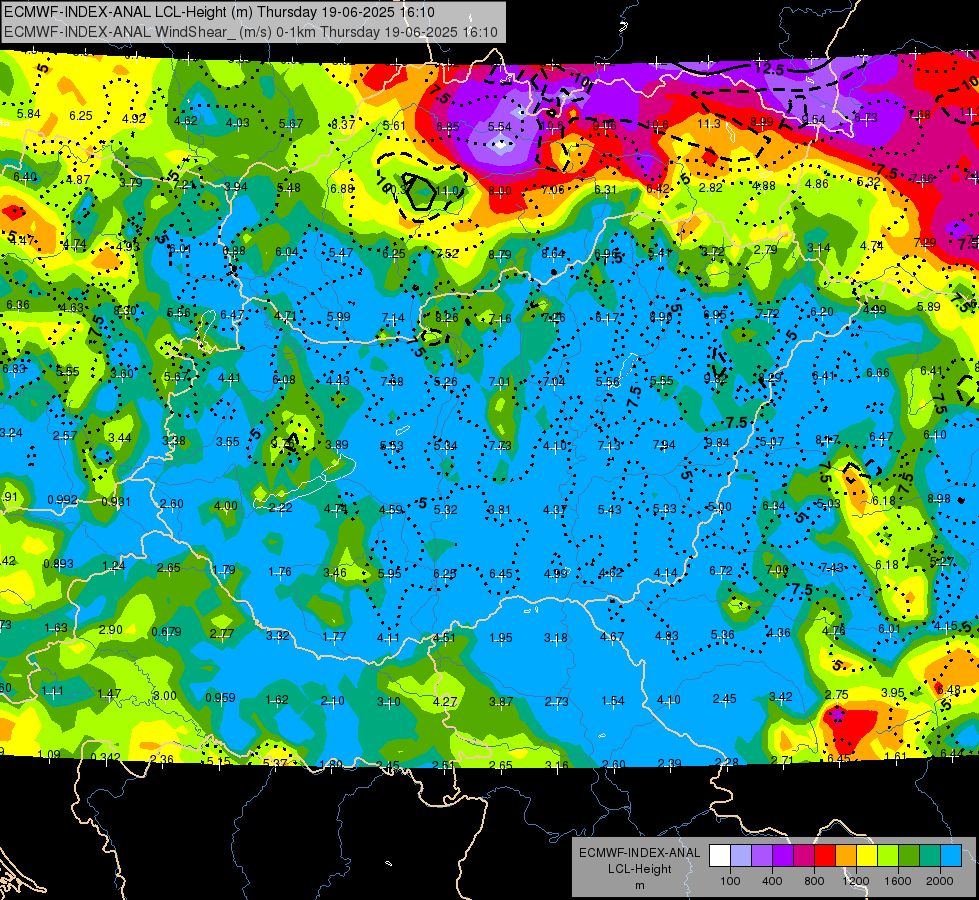
Task: Click the wind shear value '9.84'
Action: (x=718, y=443)
